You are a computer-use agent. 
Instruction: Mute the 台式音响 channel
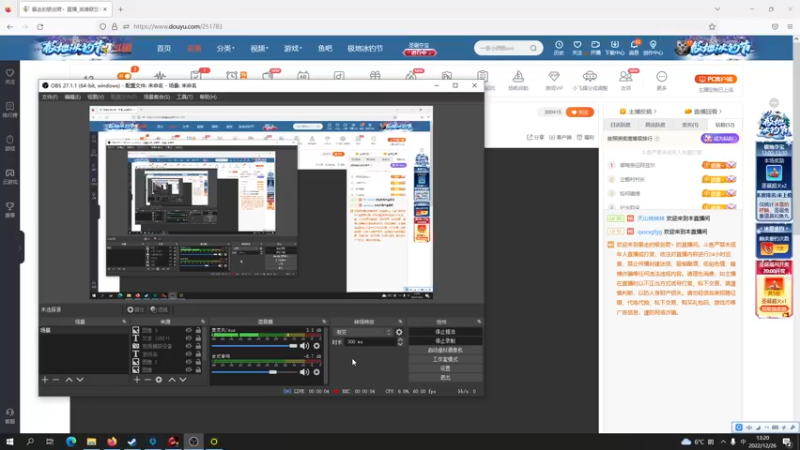tap(305, 372)
